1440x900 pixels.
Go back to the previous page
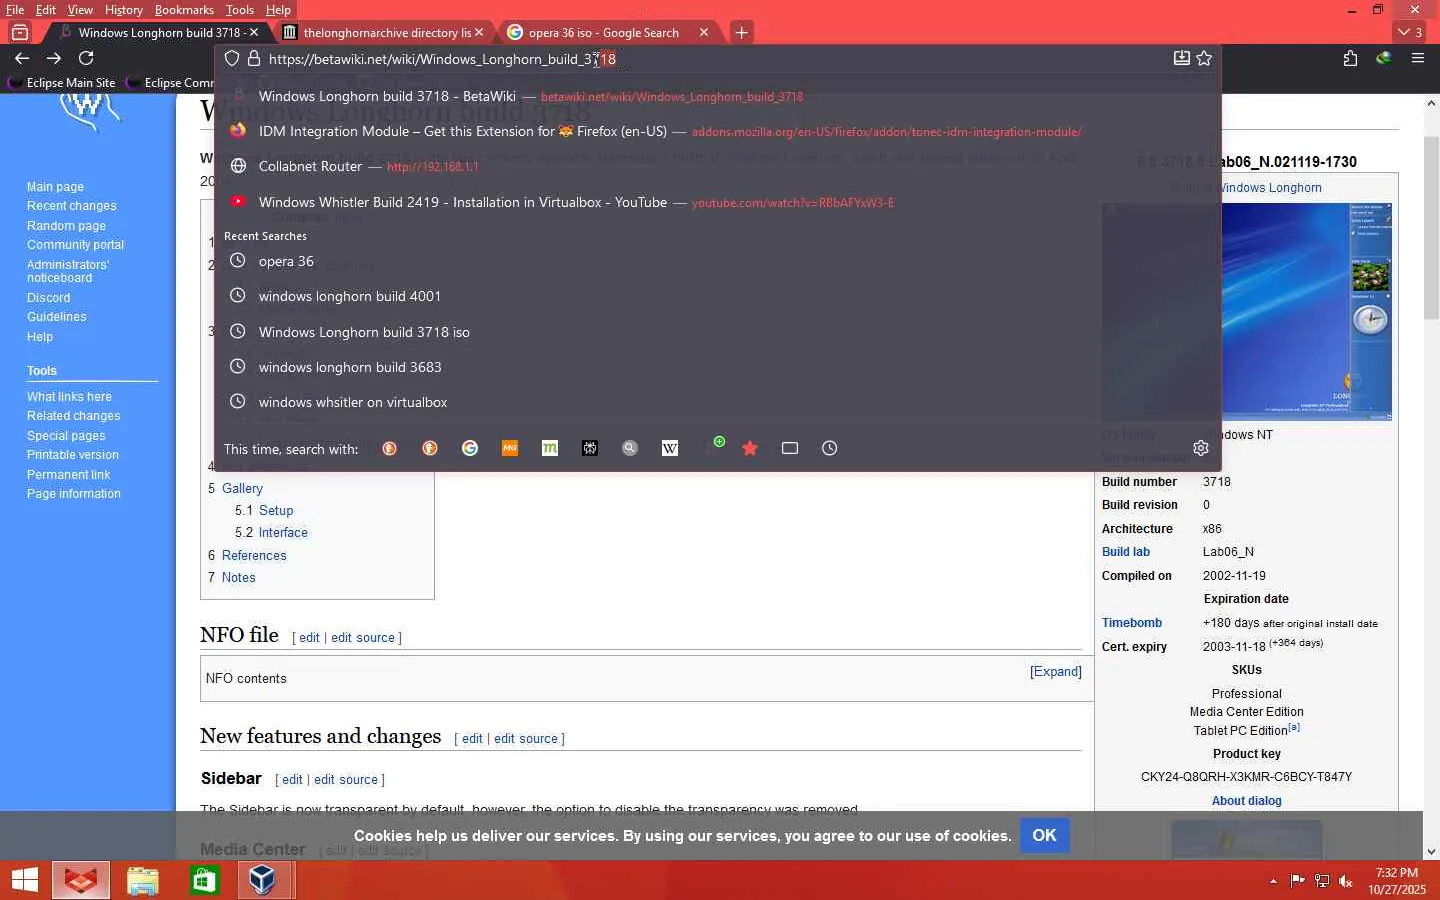tap(22, 58)
